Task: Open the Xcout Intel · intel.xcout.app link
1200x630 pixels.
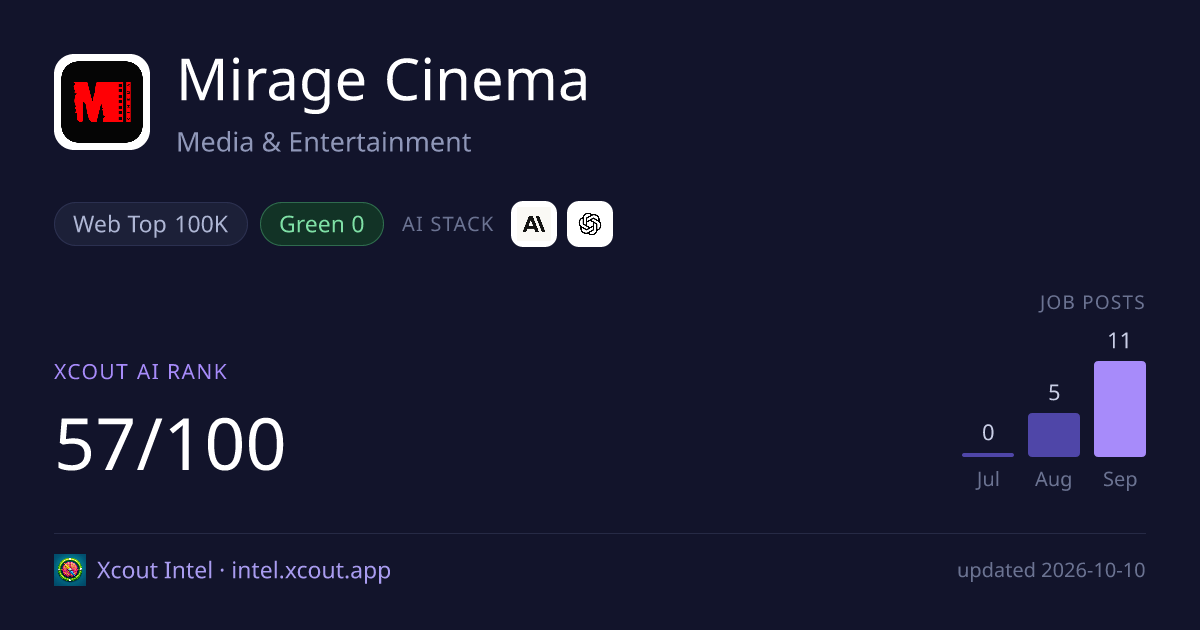Action: click(x=244, y=571)
